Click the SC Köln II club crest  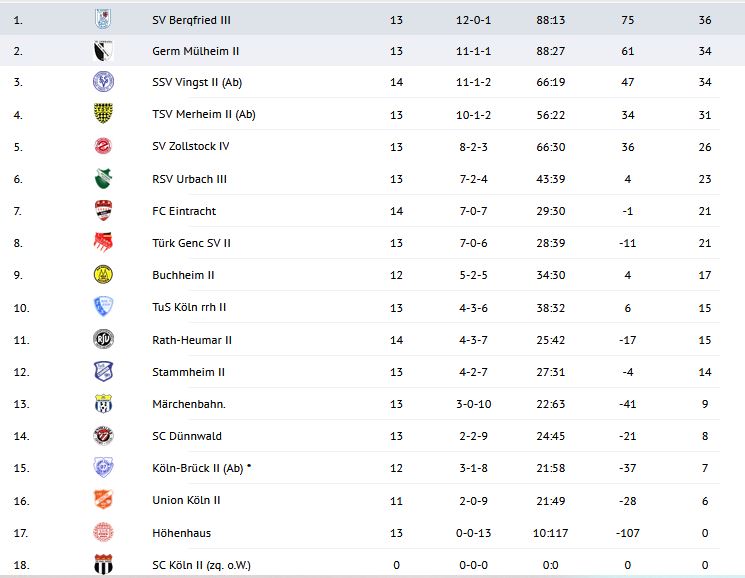click(x=103, y=564)
